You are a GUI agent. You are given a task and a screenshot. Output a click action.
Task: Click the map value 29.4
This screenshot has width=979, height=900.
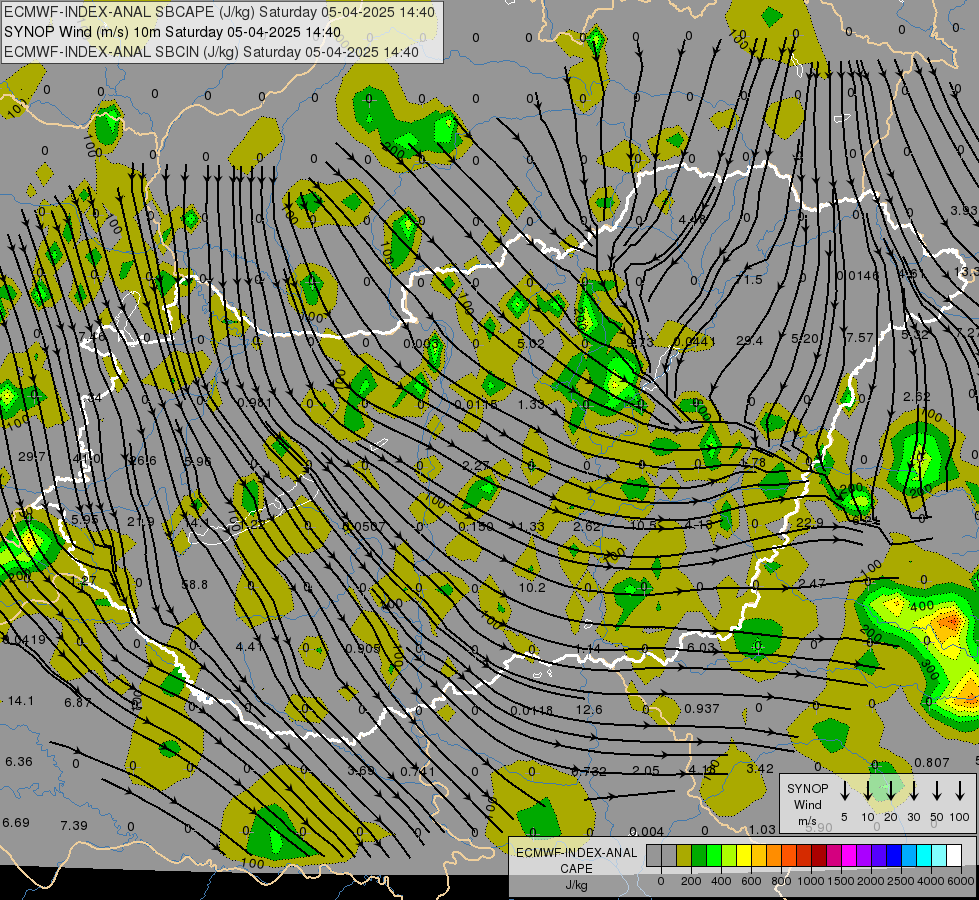pyautogui.click(x=749, y=340)
